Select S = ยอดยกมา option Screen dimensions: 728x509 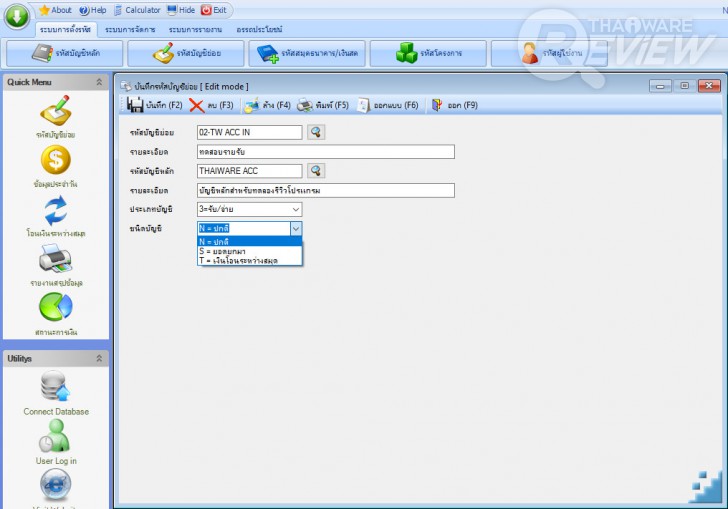click(x=249, y=251)
